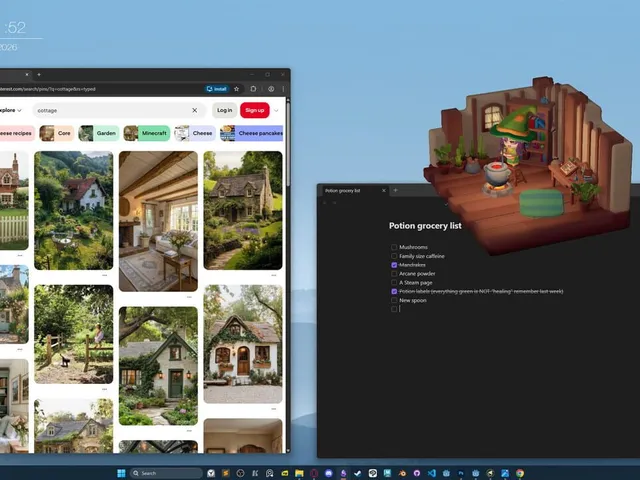This screenshot has width=640, height=480.
Task: Check the New spoon checkbox
Action: point(394,300)
